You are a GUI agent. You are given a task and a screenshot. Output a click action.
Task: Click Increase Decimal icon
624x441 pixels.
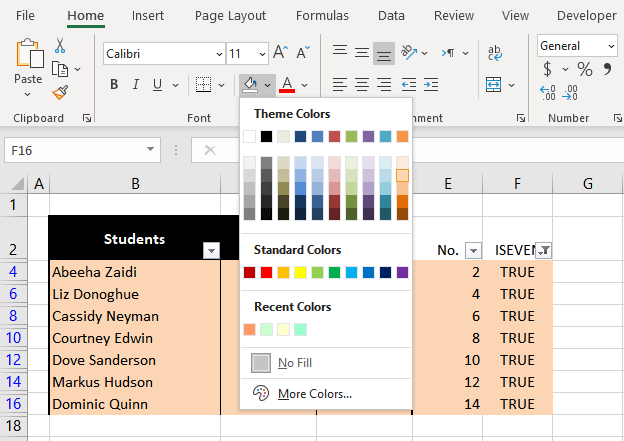click(x=548, y=93)
